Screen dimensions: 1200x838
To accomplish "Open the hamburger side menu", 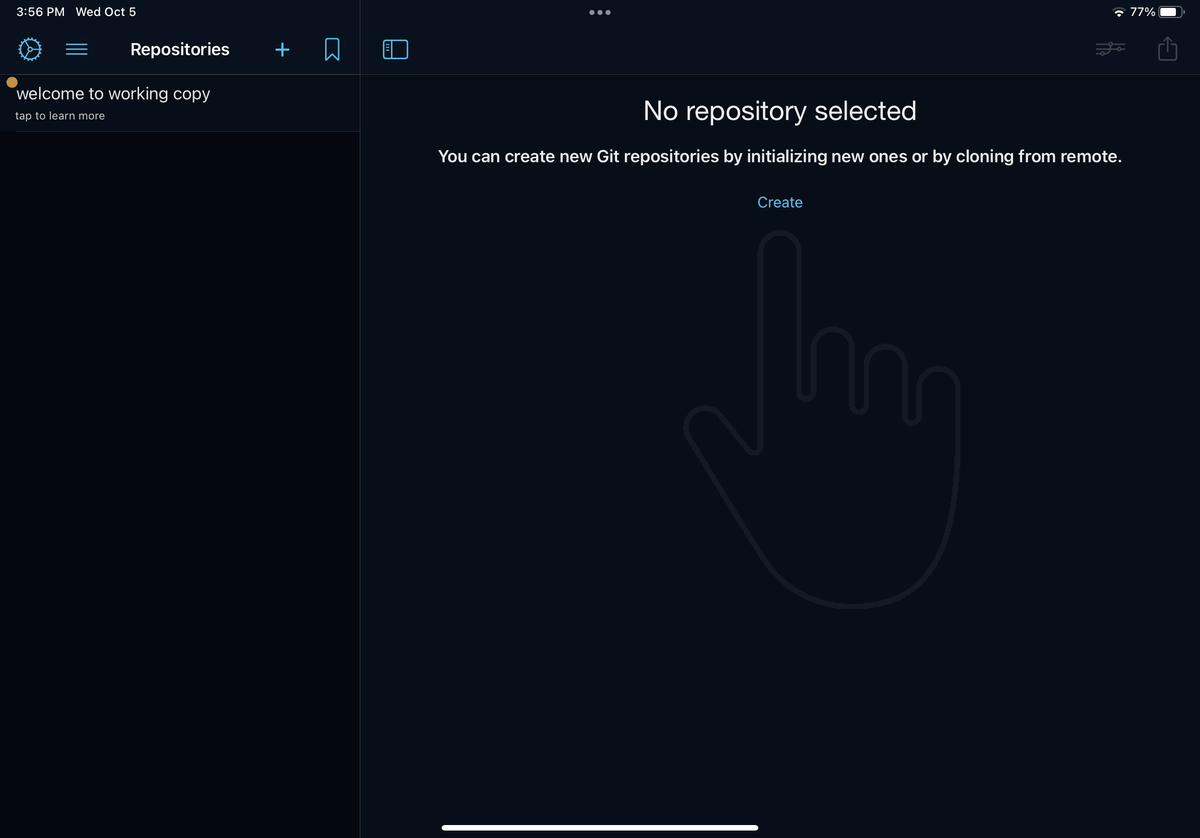I will click(77, 49).
